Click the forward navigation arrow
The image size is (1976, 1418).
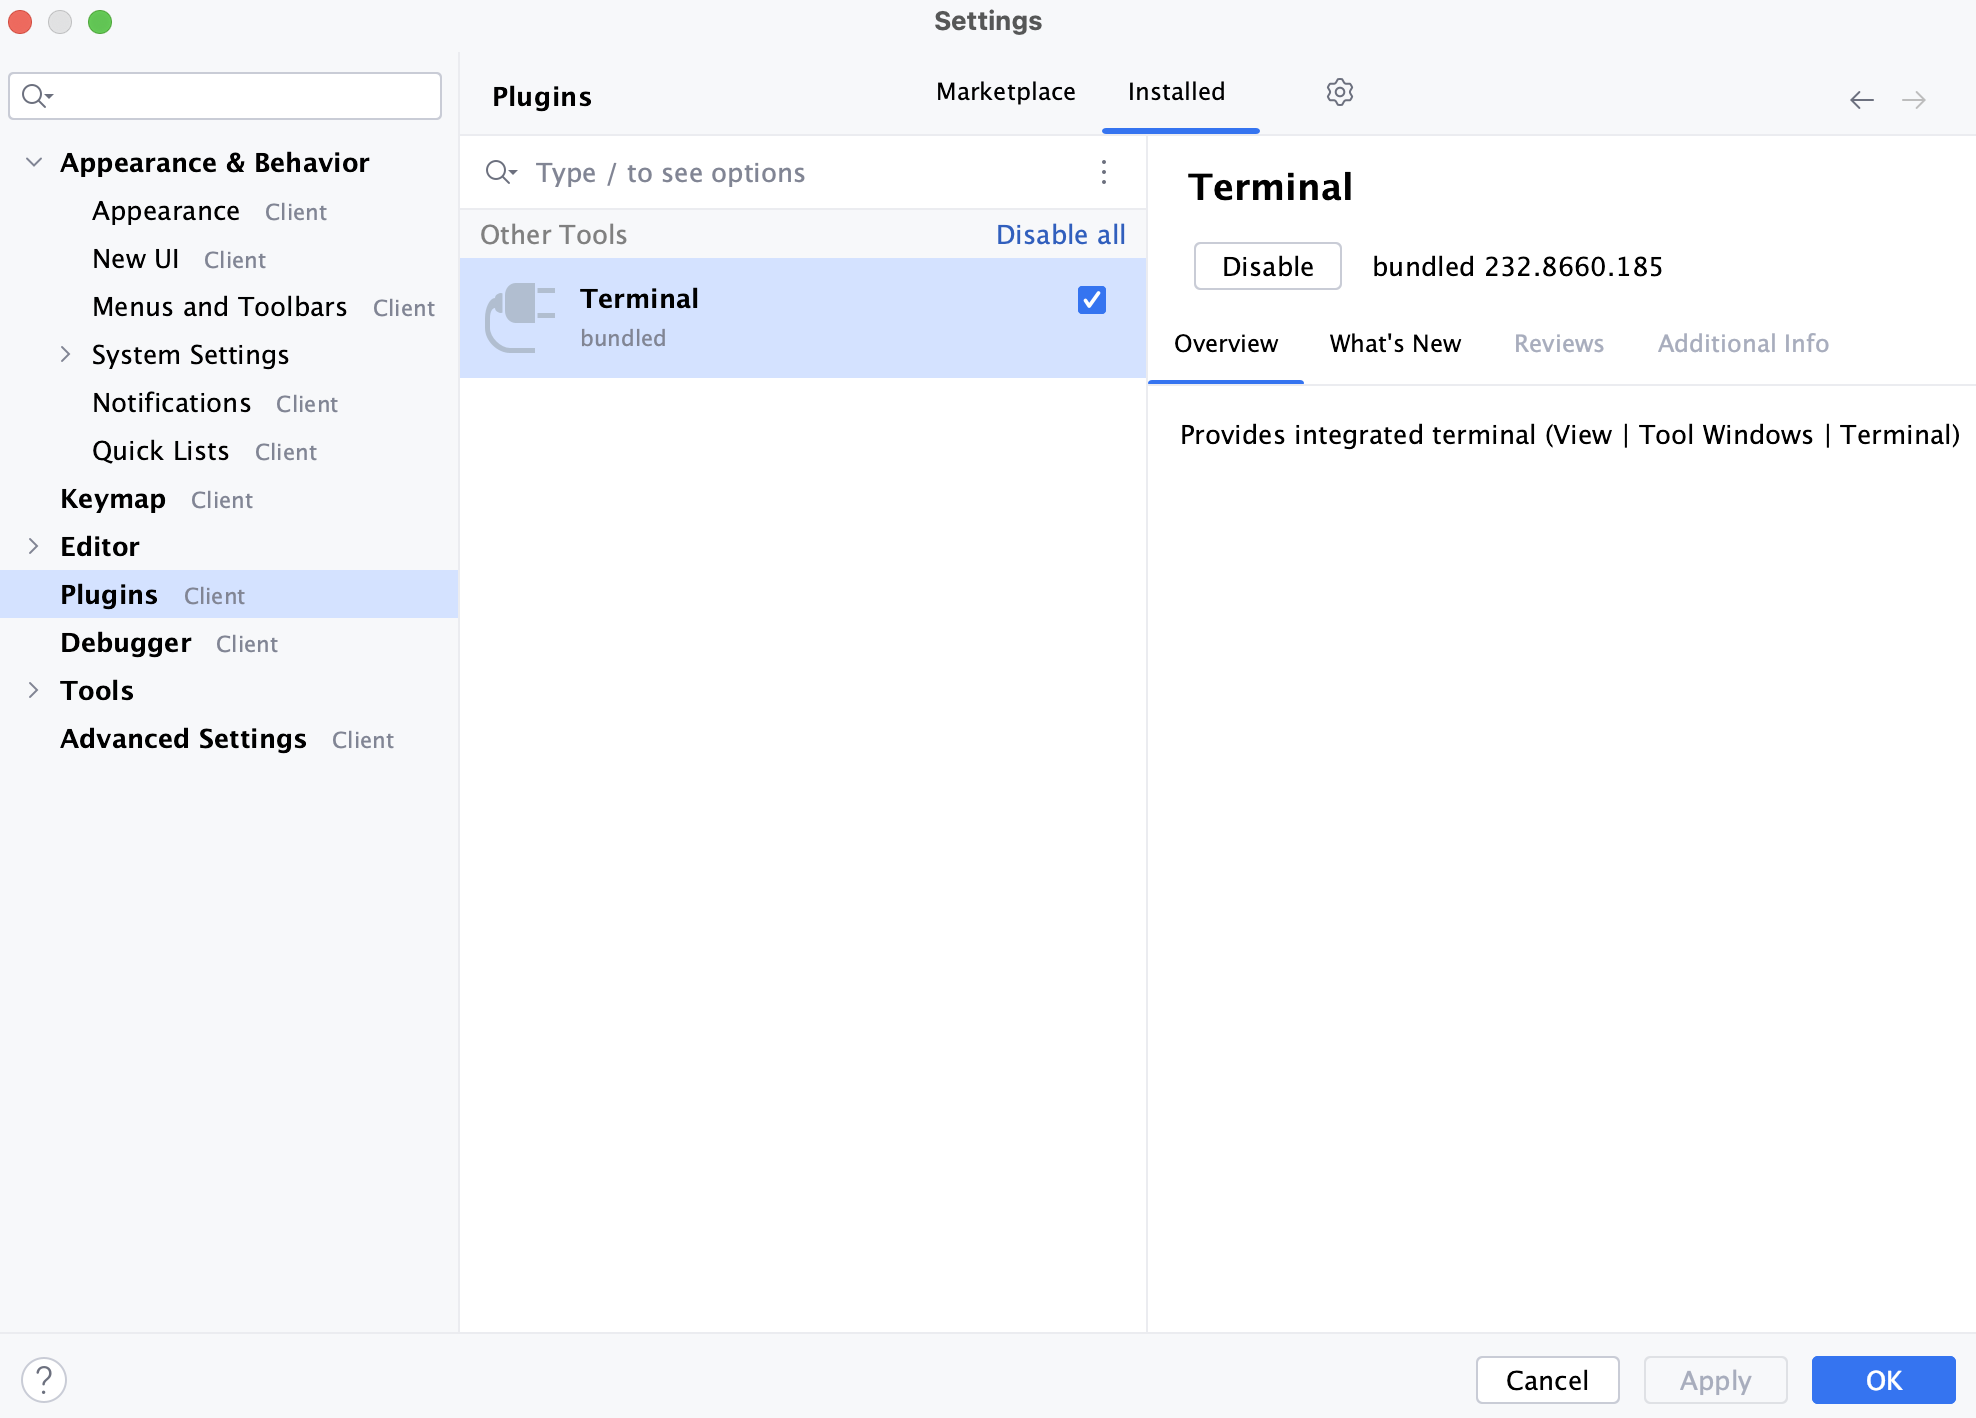pyautogui.click(x=1916, y=99)
